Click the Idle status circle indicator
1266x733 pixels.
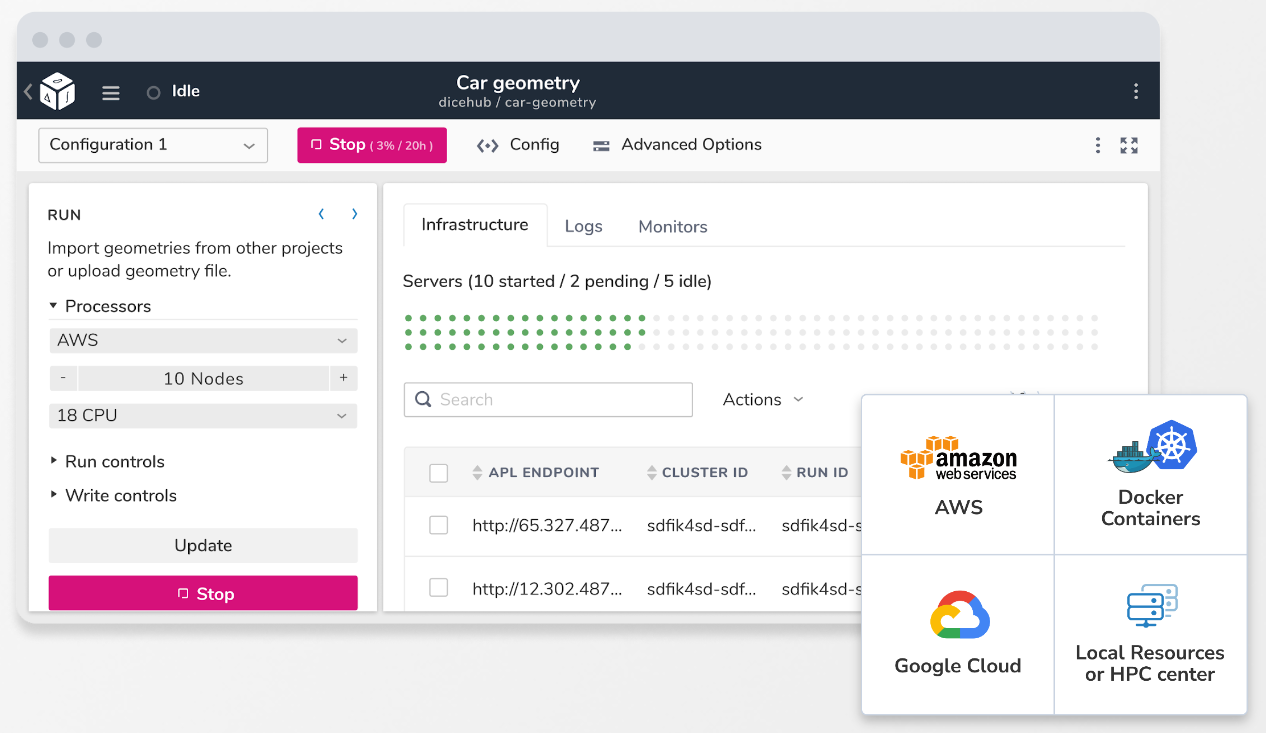tap(153, 92)
